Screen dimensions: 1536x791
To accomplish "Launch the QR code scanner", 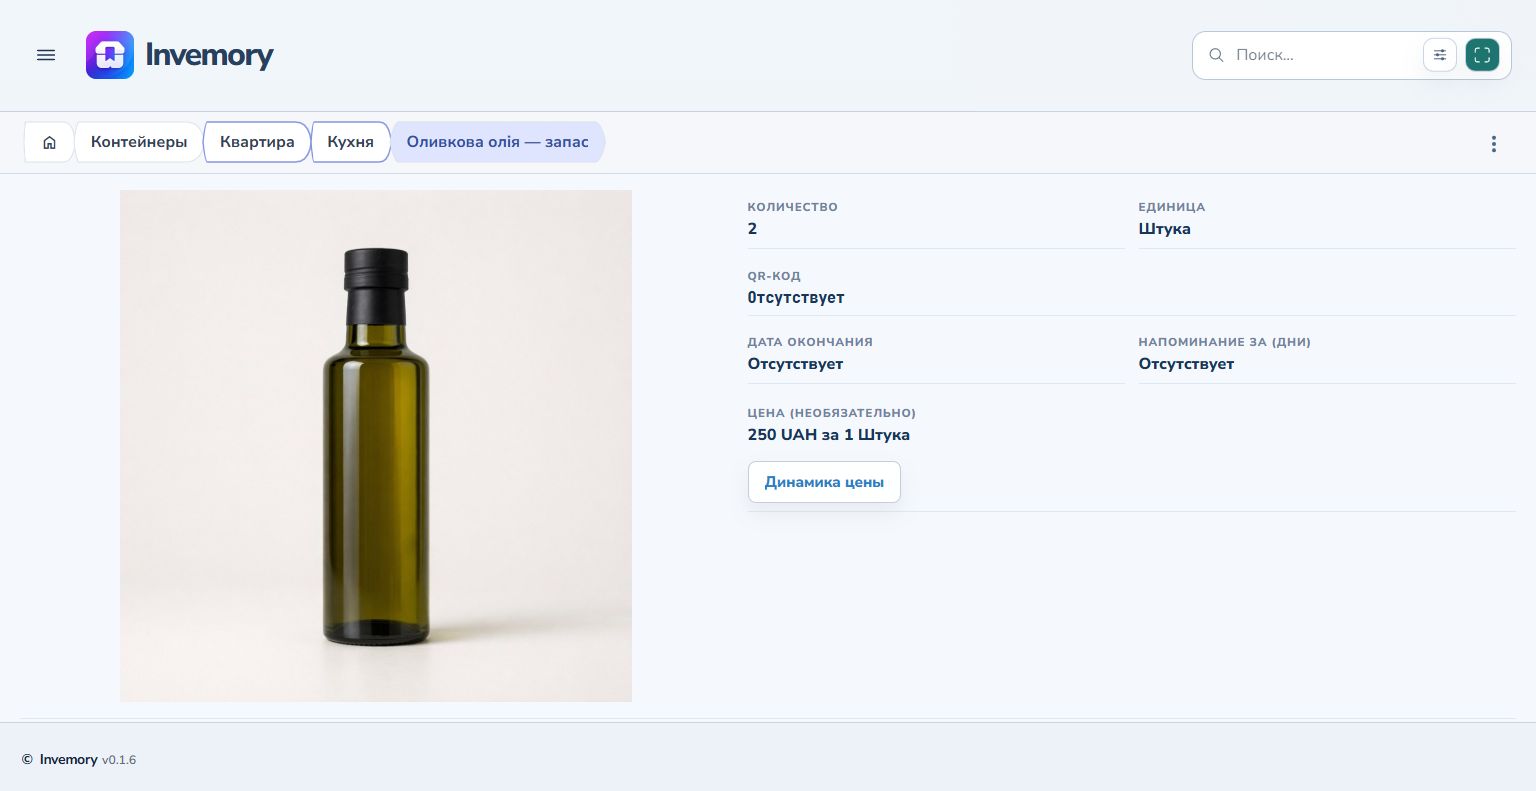I will (x=1482, y=55).
